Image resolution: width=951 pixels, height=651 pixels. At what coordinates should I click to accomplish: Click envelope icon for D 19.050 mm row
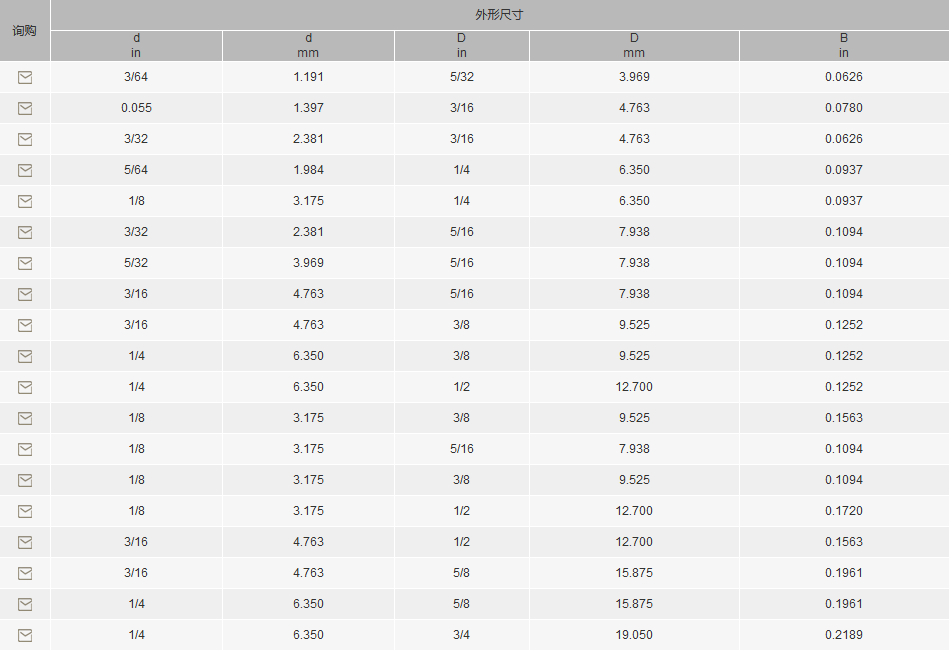[x=25, y=635]
